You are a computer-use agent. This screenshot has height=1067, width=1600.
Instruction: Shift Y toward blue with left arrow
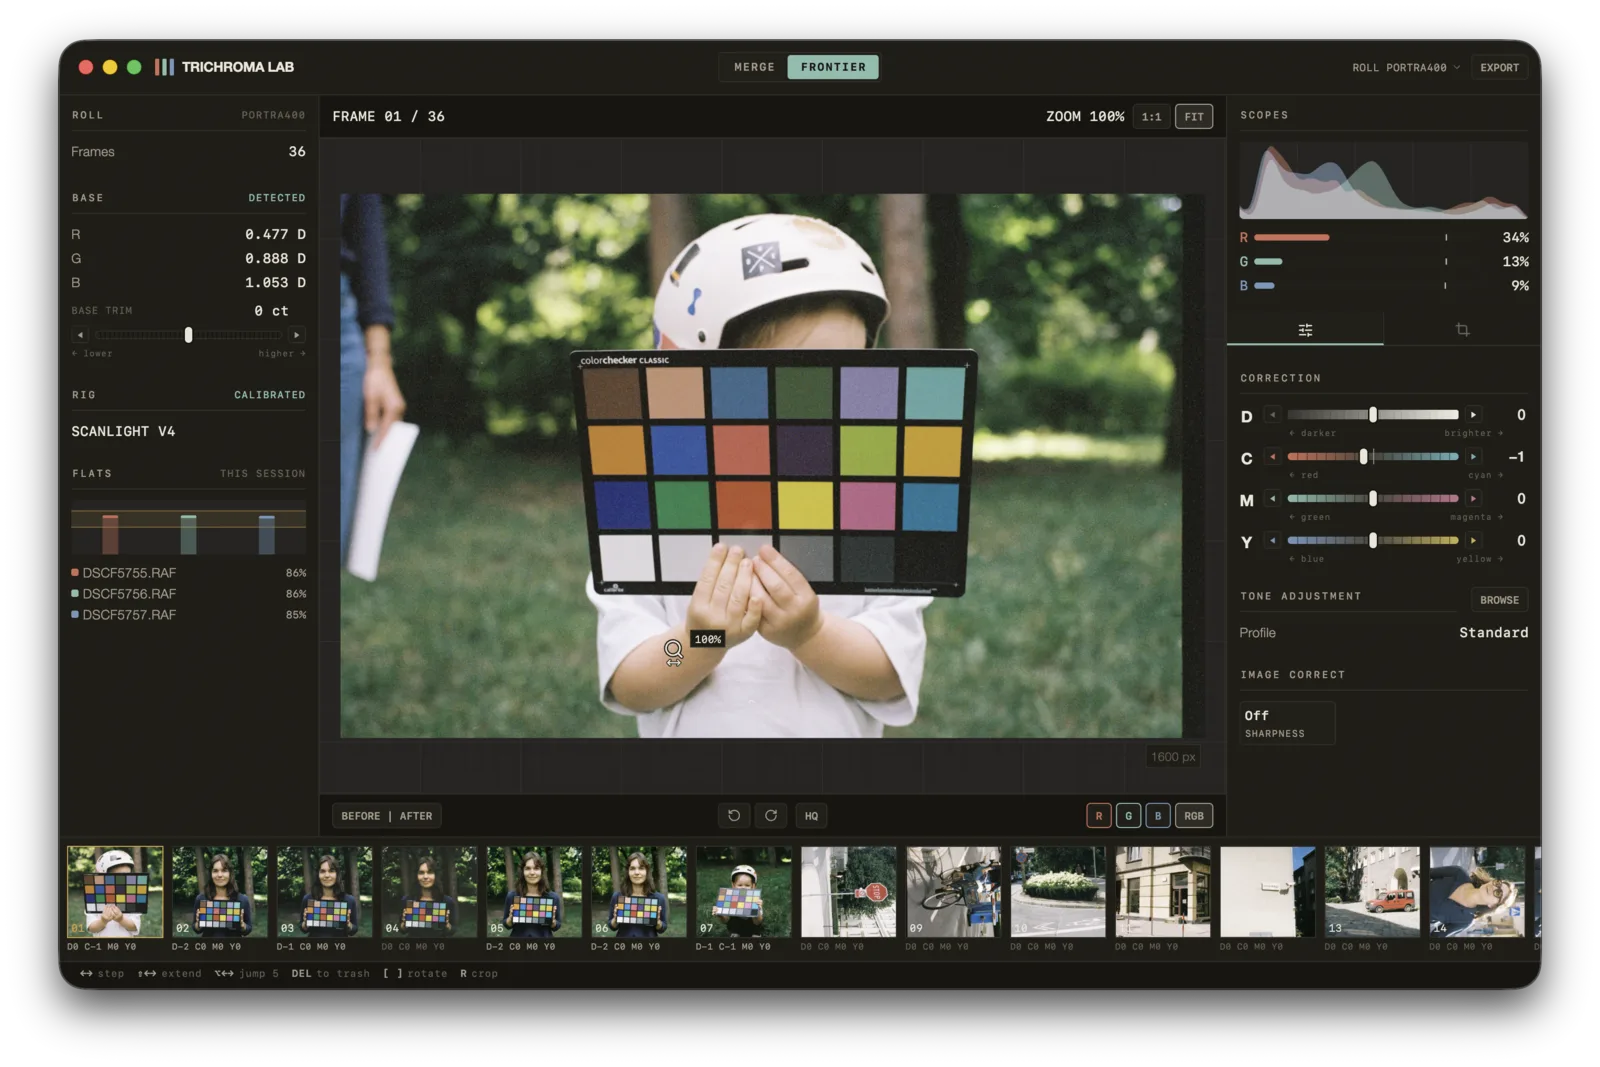coord(1273,541)
